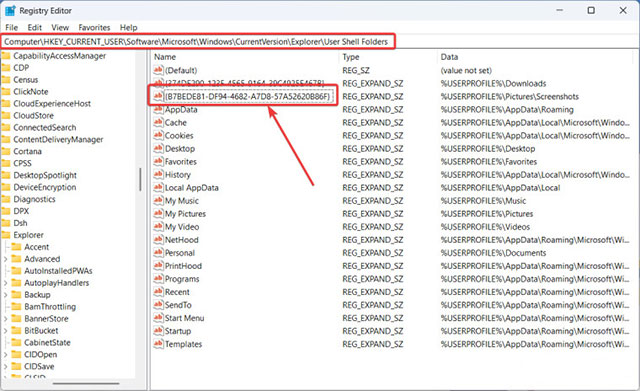
Task: Click the Name column header
Action: (165, 57)
